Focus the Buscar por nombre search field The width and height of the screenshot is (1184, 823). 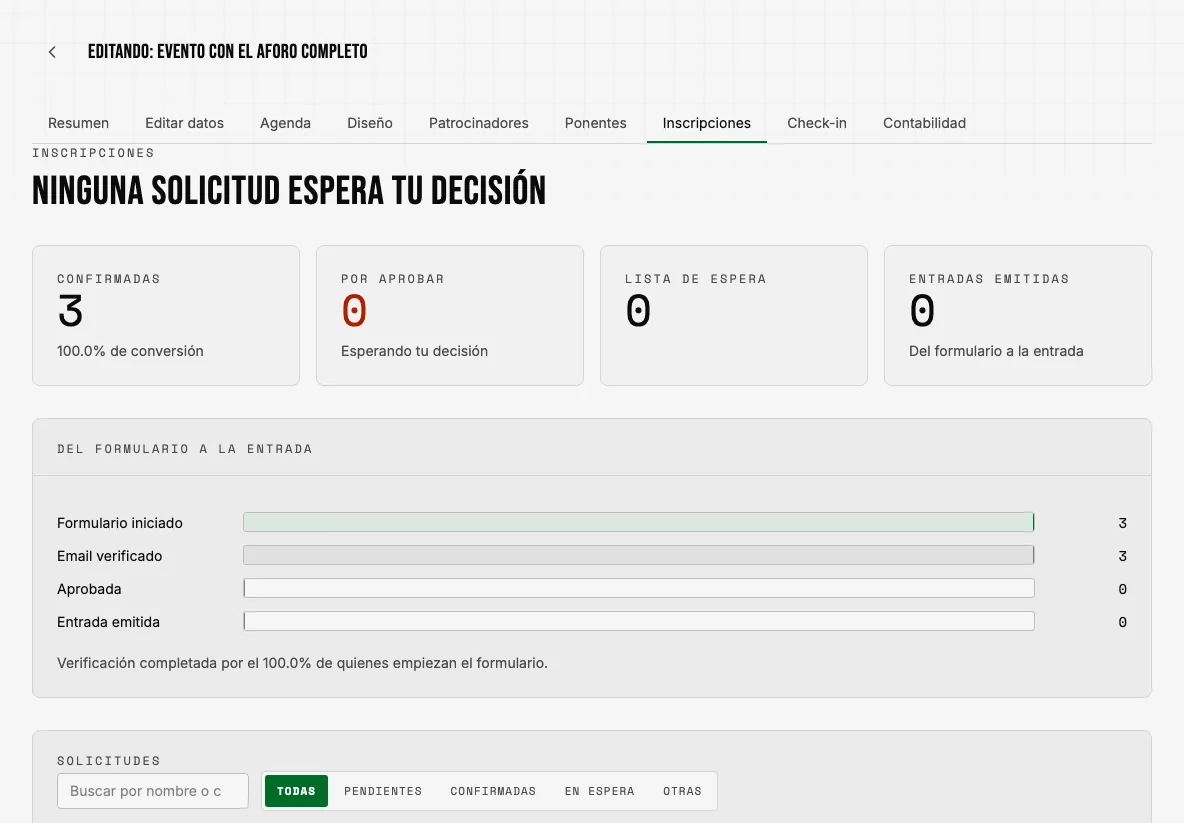coord(153,791)
